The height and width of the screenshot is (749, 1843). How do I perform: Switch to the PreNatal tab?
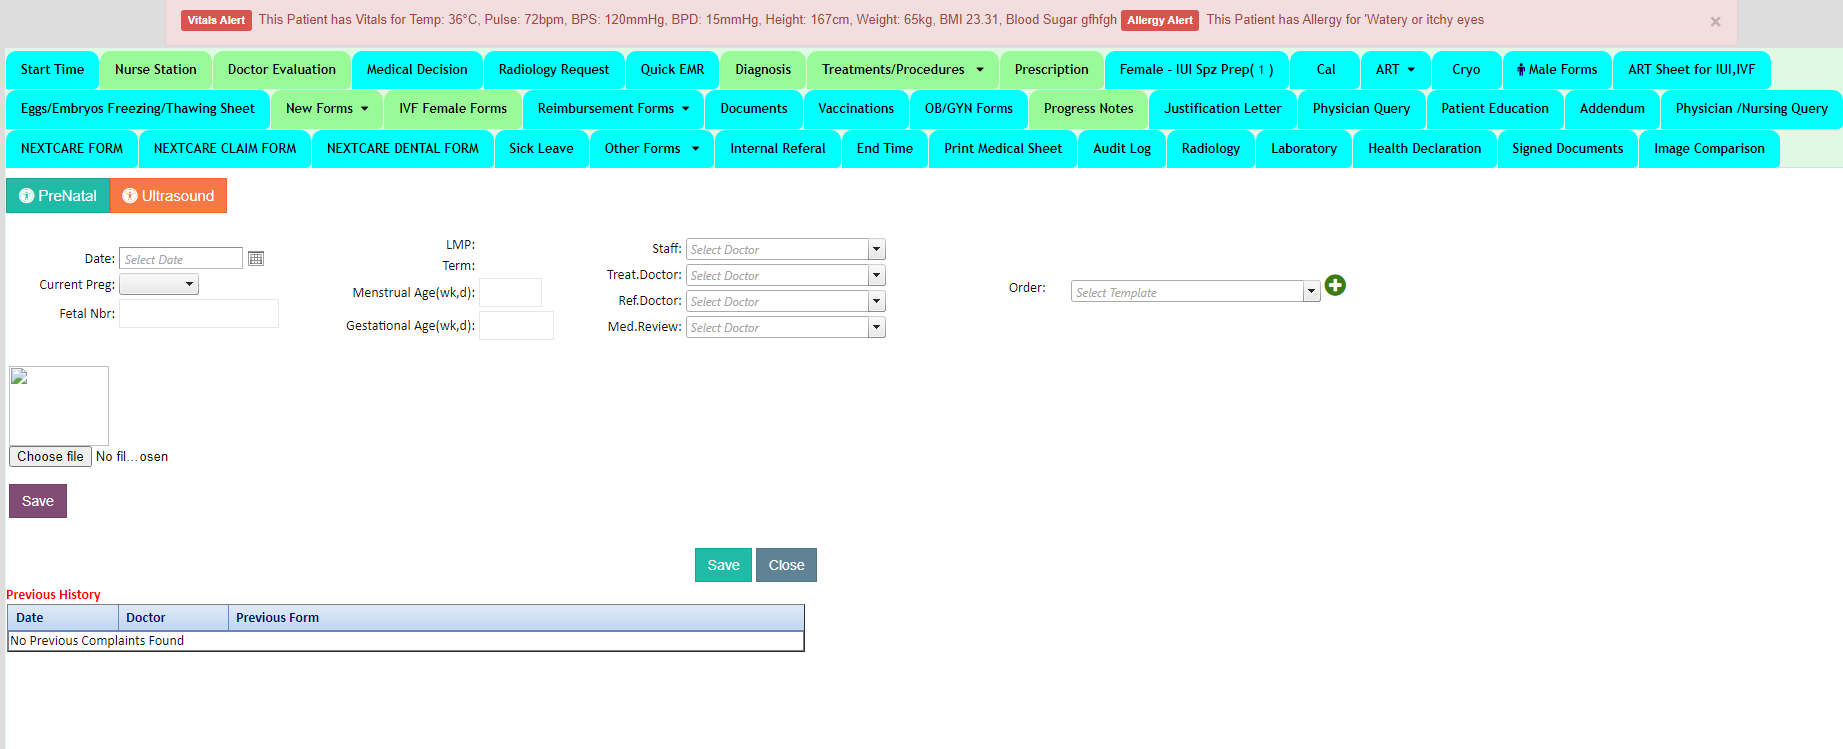tap(58, 196)
